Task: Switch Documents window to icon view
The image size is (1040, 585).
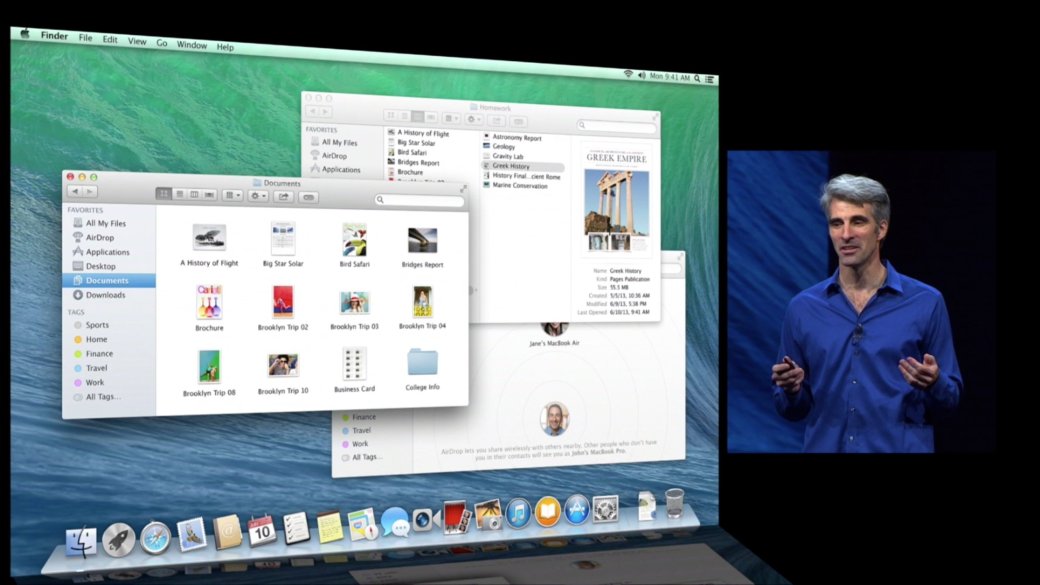Action: coord(164,194)
